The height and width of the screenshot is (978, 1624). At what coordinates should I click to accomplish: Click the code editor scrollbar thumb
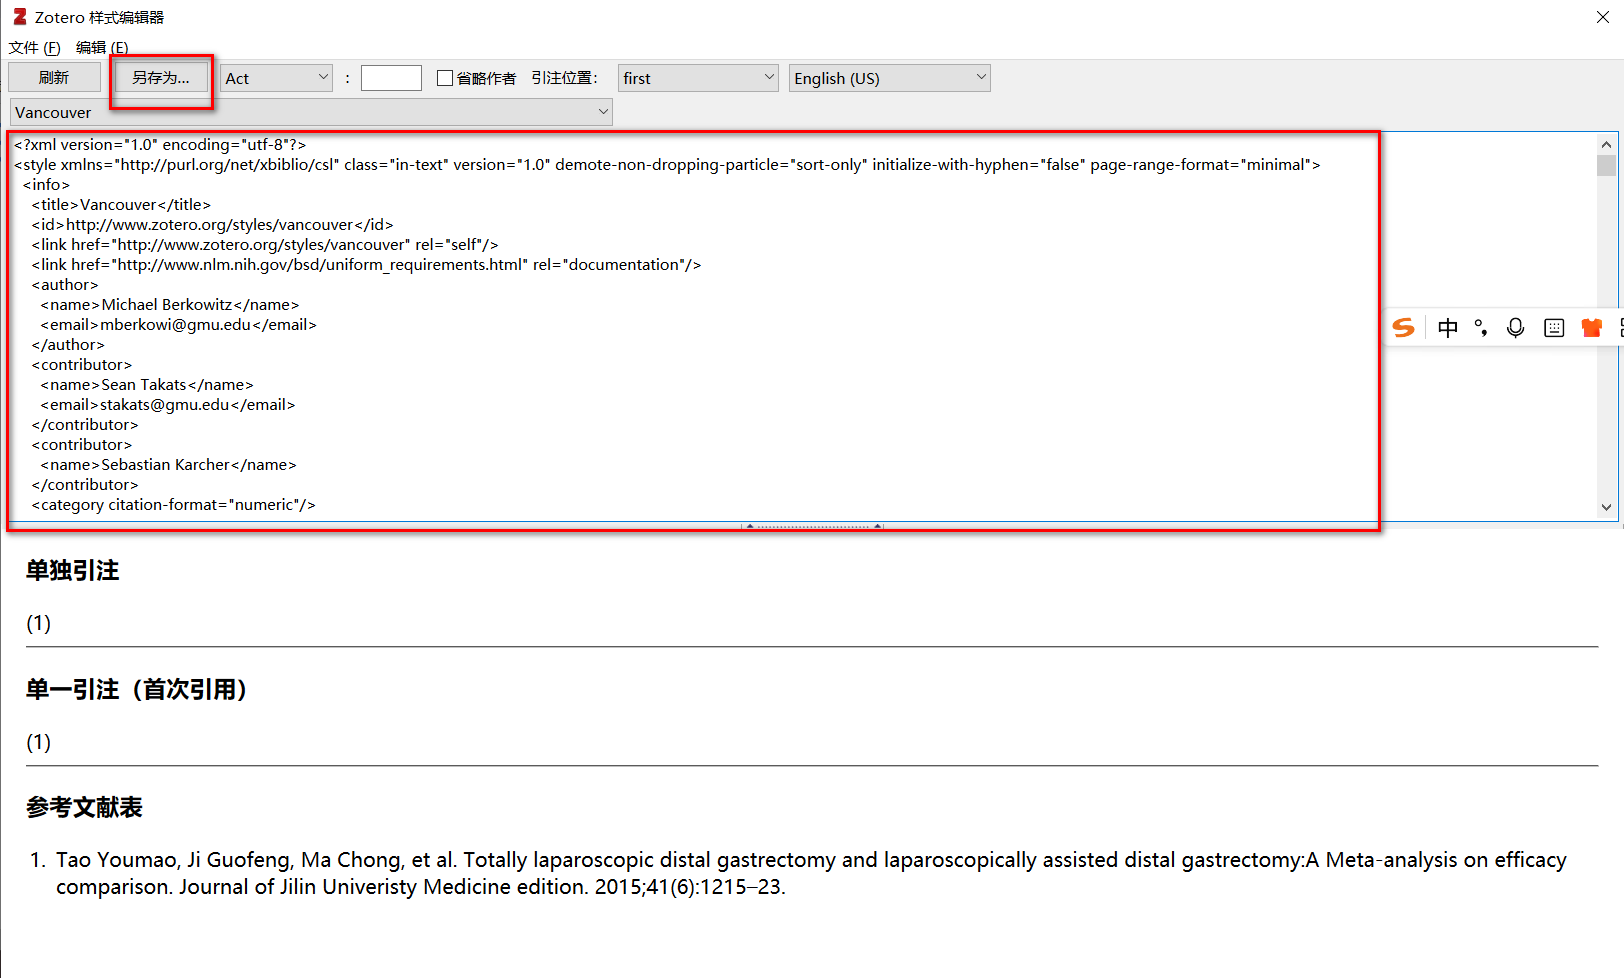click(1606, 165)
